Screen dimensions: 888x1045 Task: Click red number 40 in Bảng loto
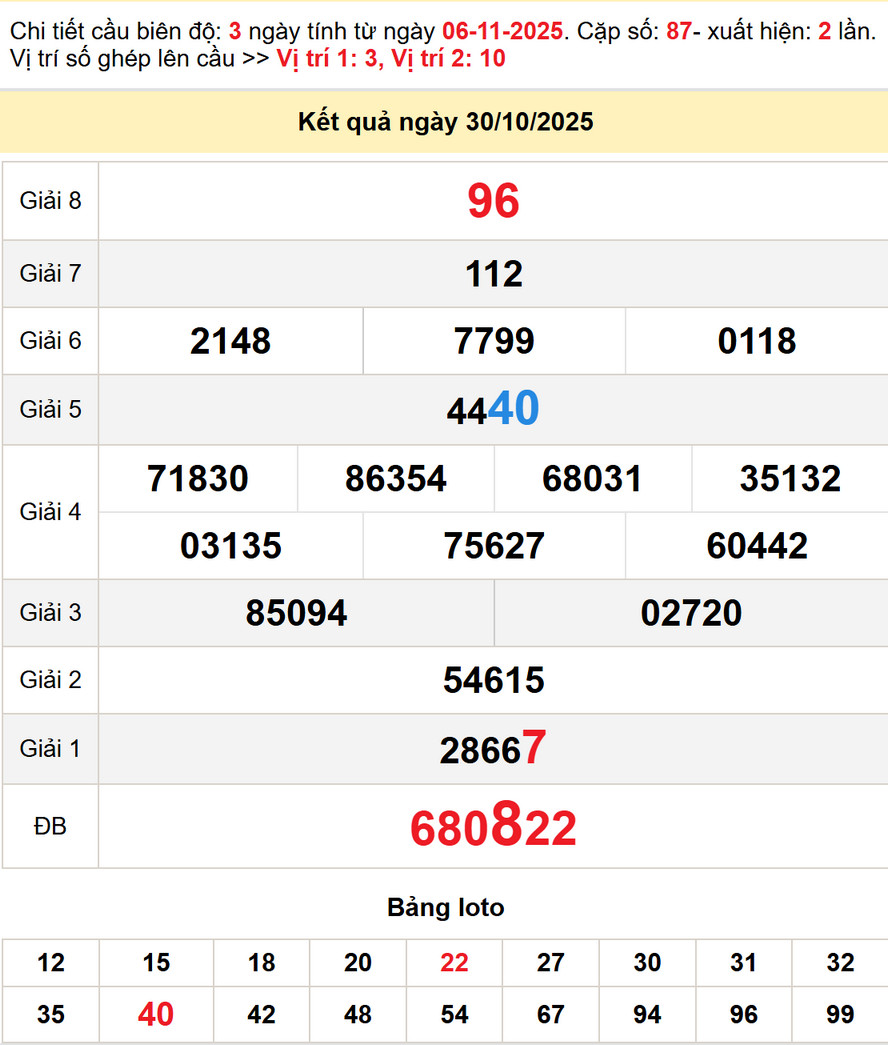point(156,1015)
